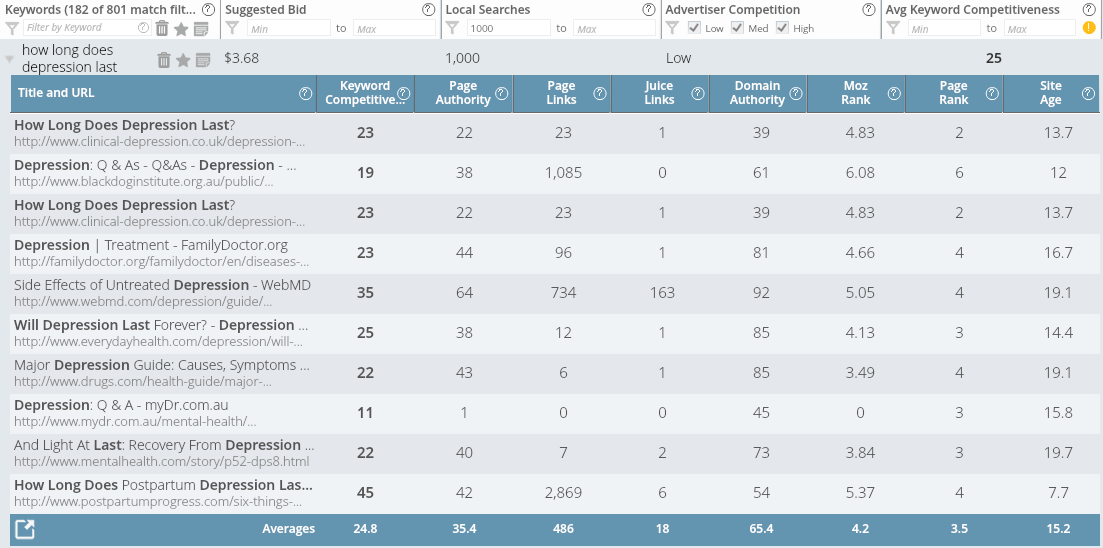Screen dimensions: 1103x548
Task: Collapse the 'how long does depression last' row
Action: (x=10, y=60)
